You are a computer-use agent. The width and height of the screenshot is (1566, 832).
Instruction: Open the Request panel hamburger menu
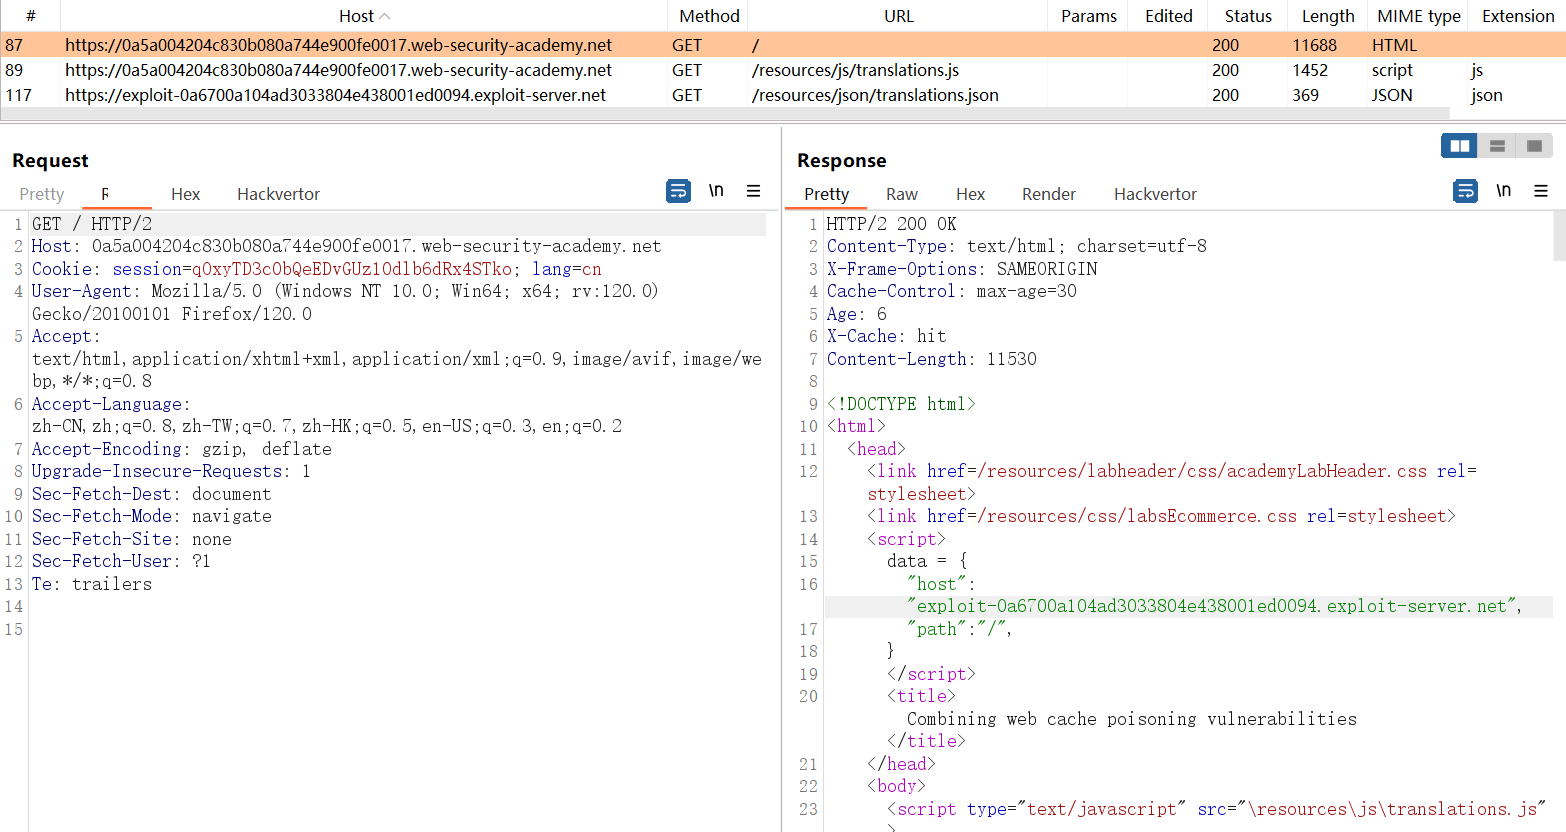point(753,191)
